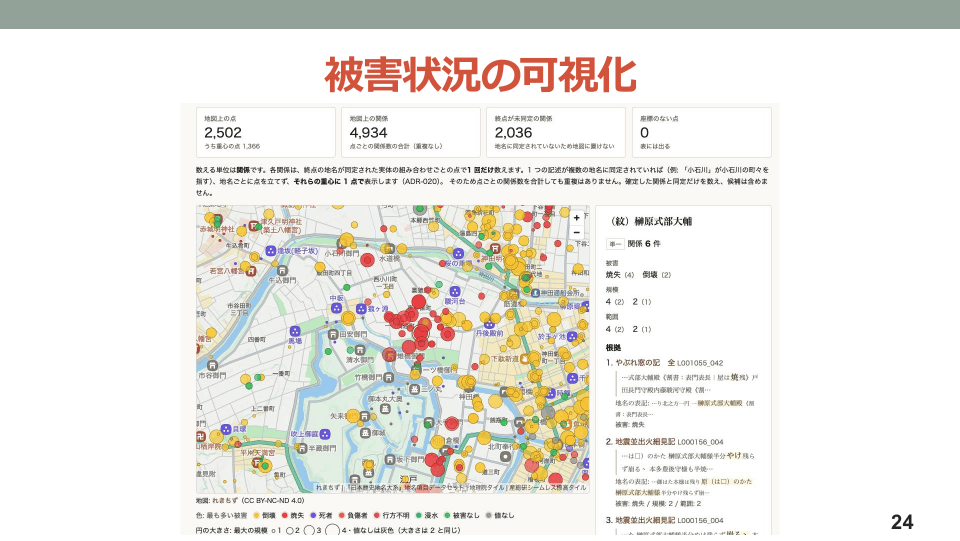Click the purple 吹上庫蔵 place icon
The width and height of the screenshot is (960, 541).
[x=325, y=434]
